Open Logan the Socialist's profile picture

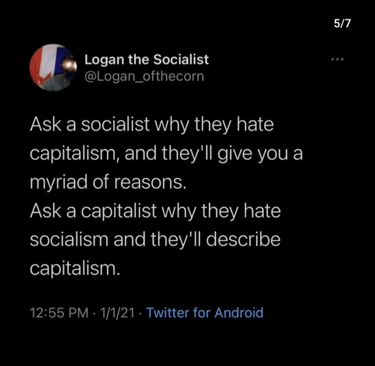tap(53, 68)
